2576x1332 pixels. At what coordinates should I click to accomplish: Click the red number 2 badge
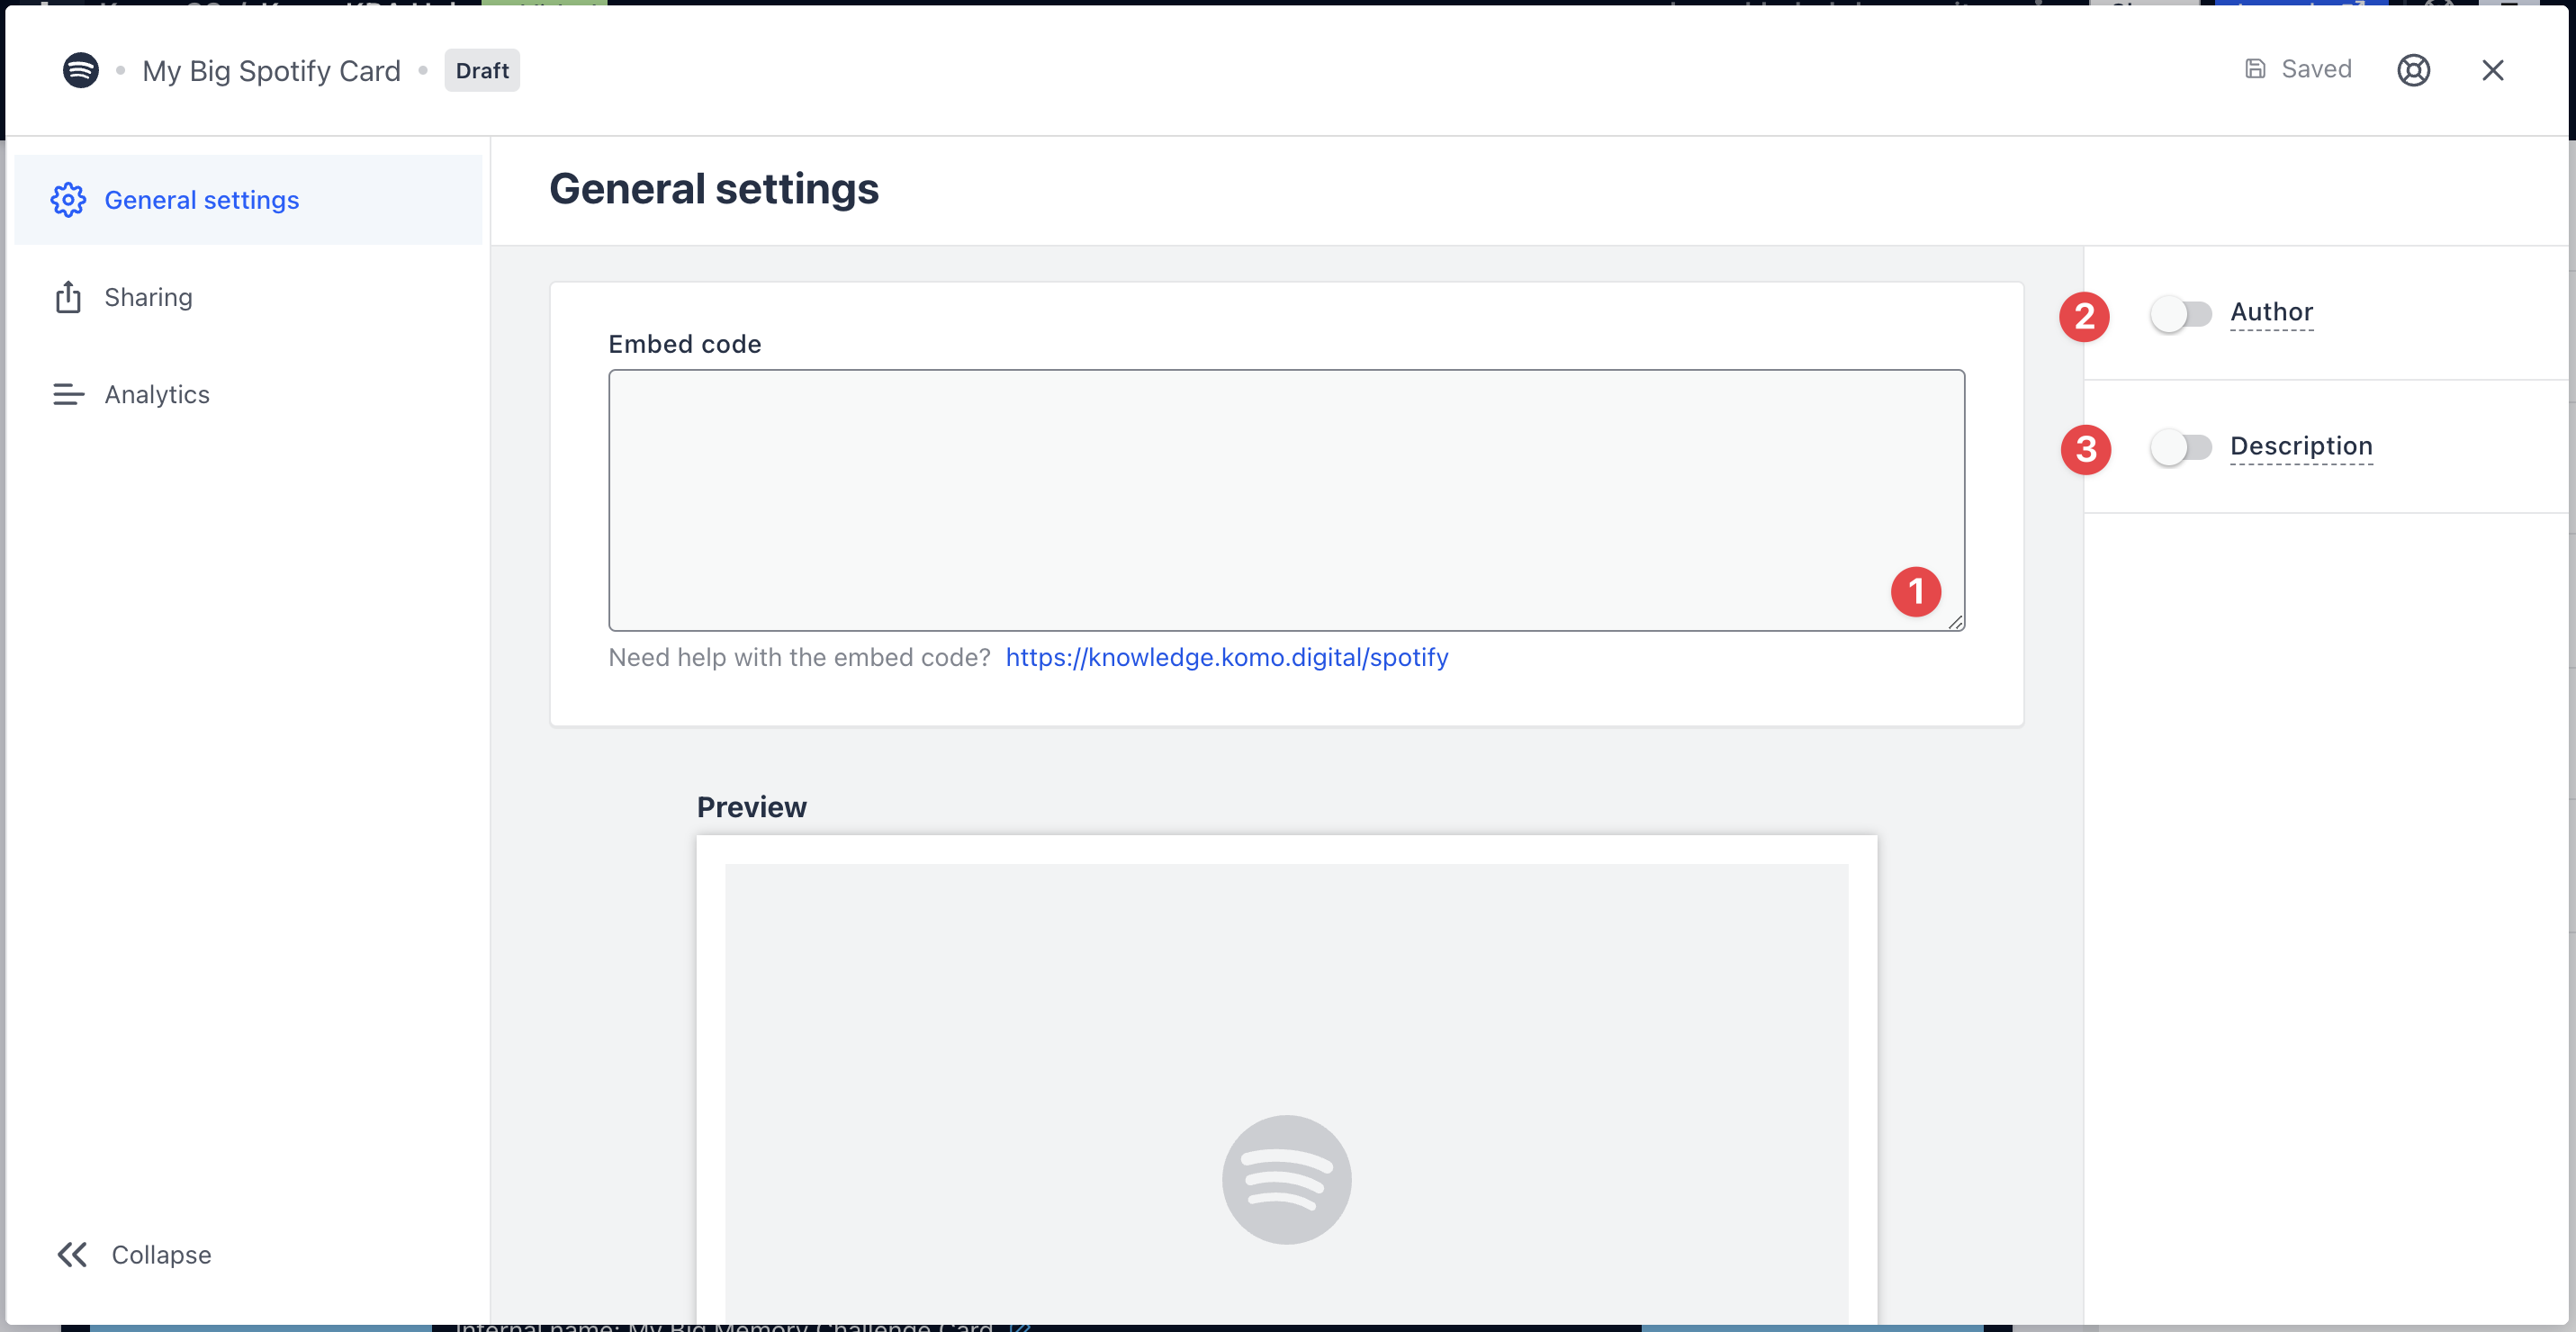pos(2084,316)
